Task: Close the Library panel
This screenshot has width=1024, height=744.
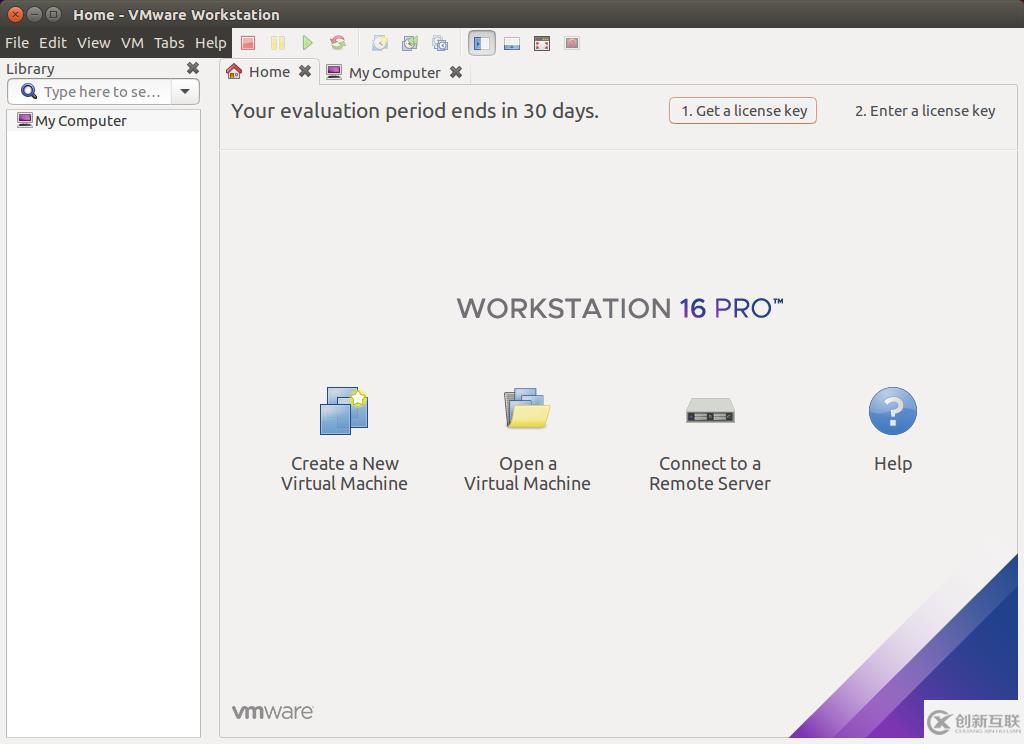Action: 193,68
